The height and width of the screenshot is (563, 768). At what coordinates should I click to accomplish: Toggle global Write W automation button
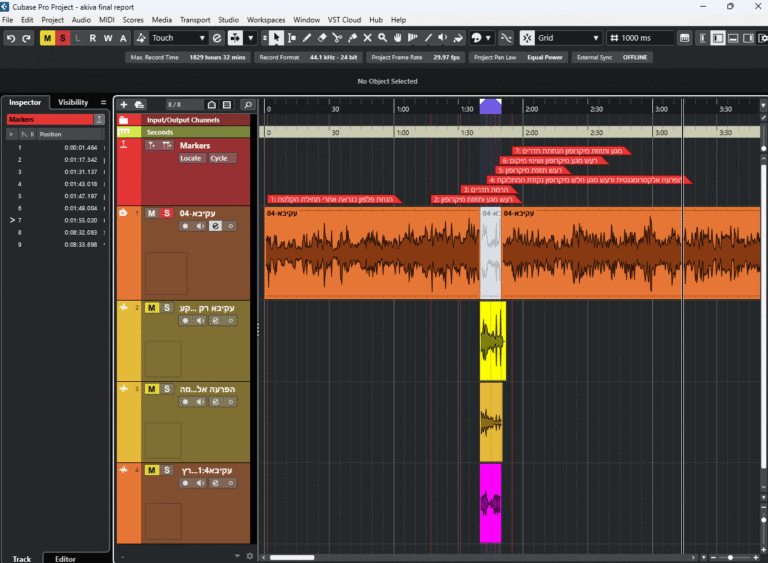click(108, 38)
